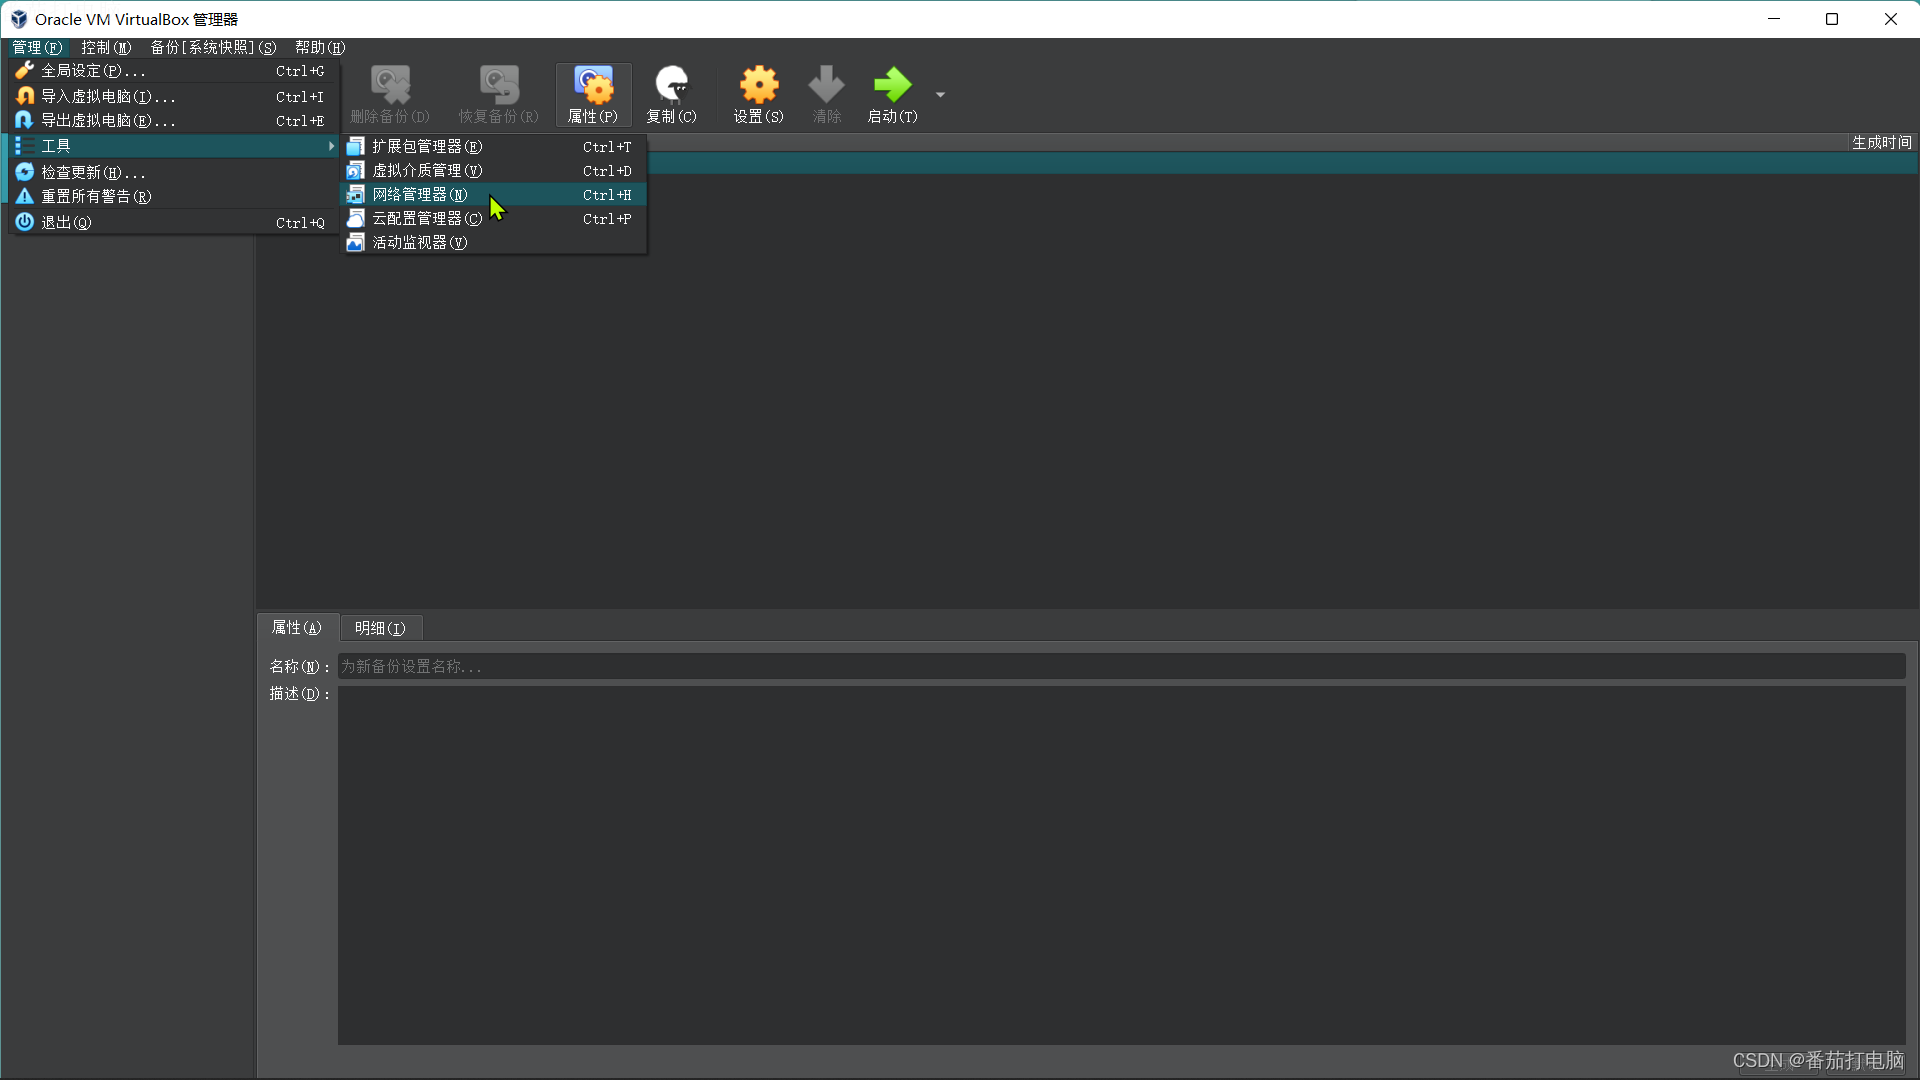Switch to the 属性(A) tab
This screenshot has width=1920, height=1080.
297,628
